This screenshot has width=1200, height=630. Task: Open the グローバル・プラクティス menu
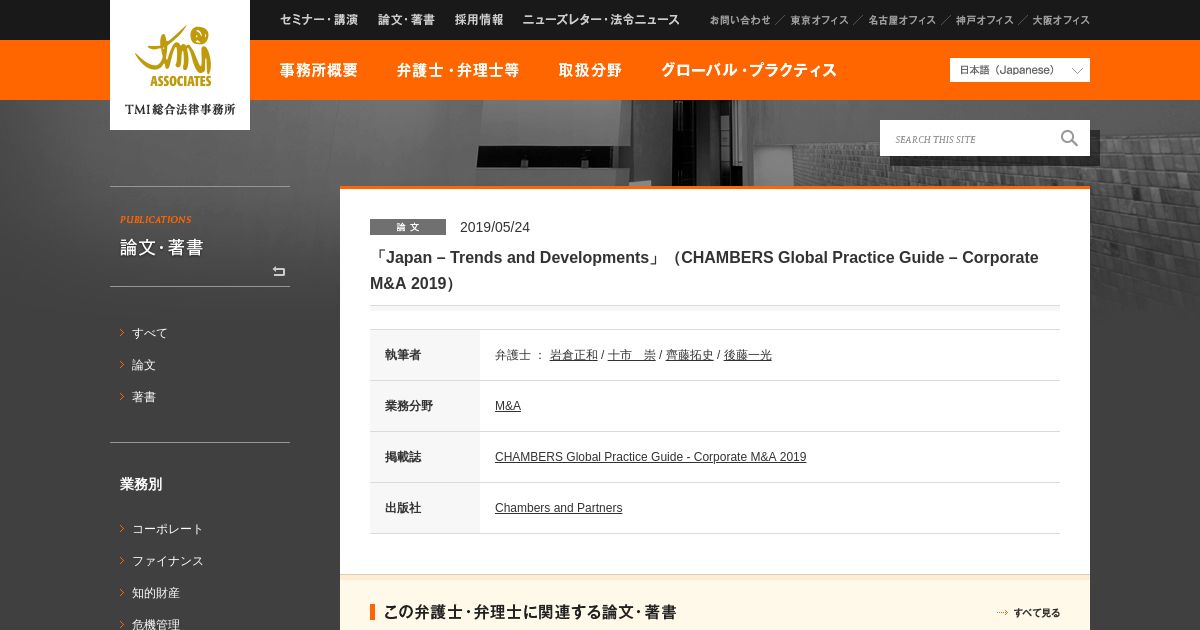748,70
